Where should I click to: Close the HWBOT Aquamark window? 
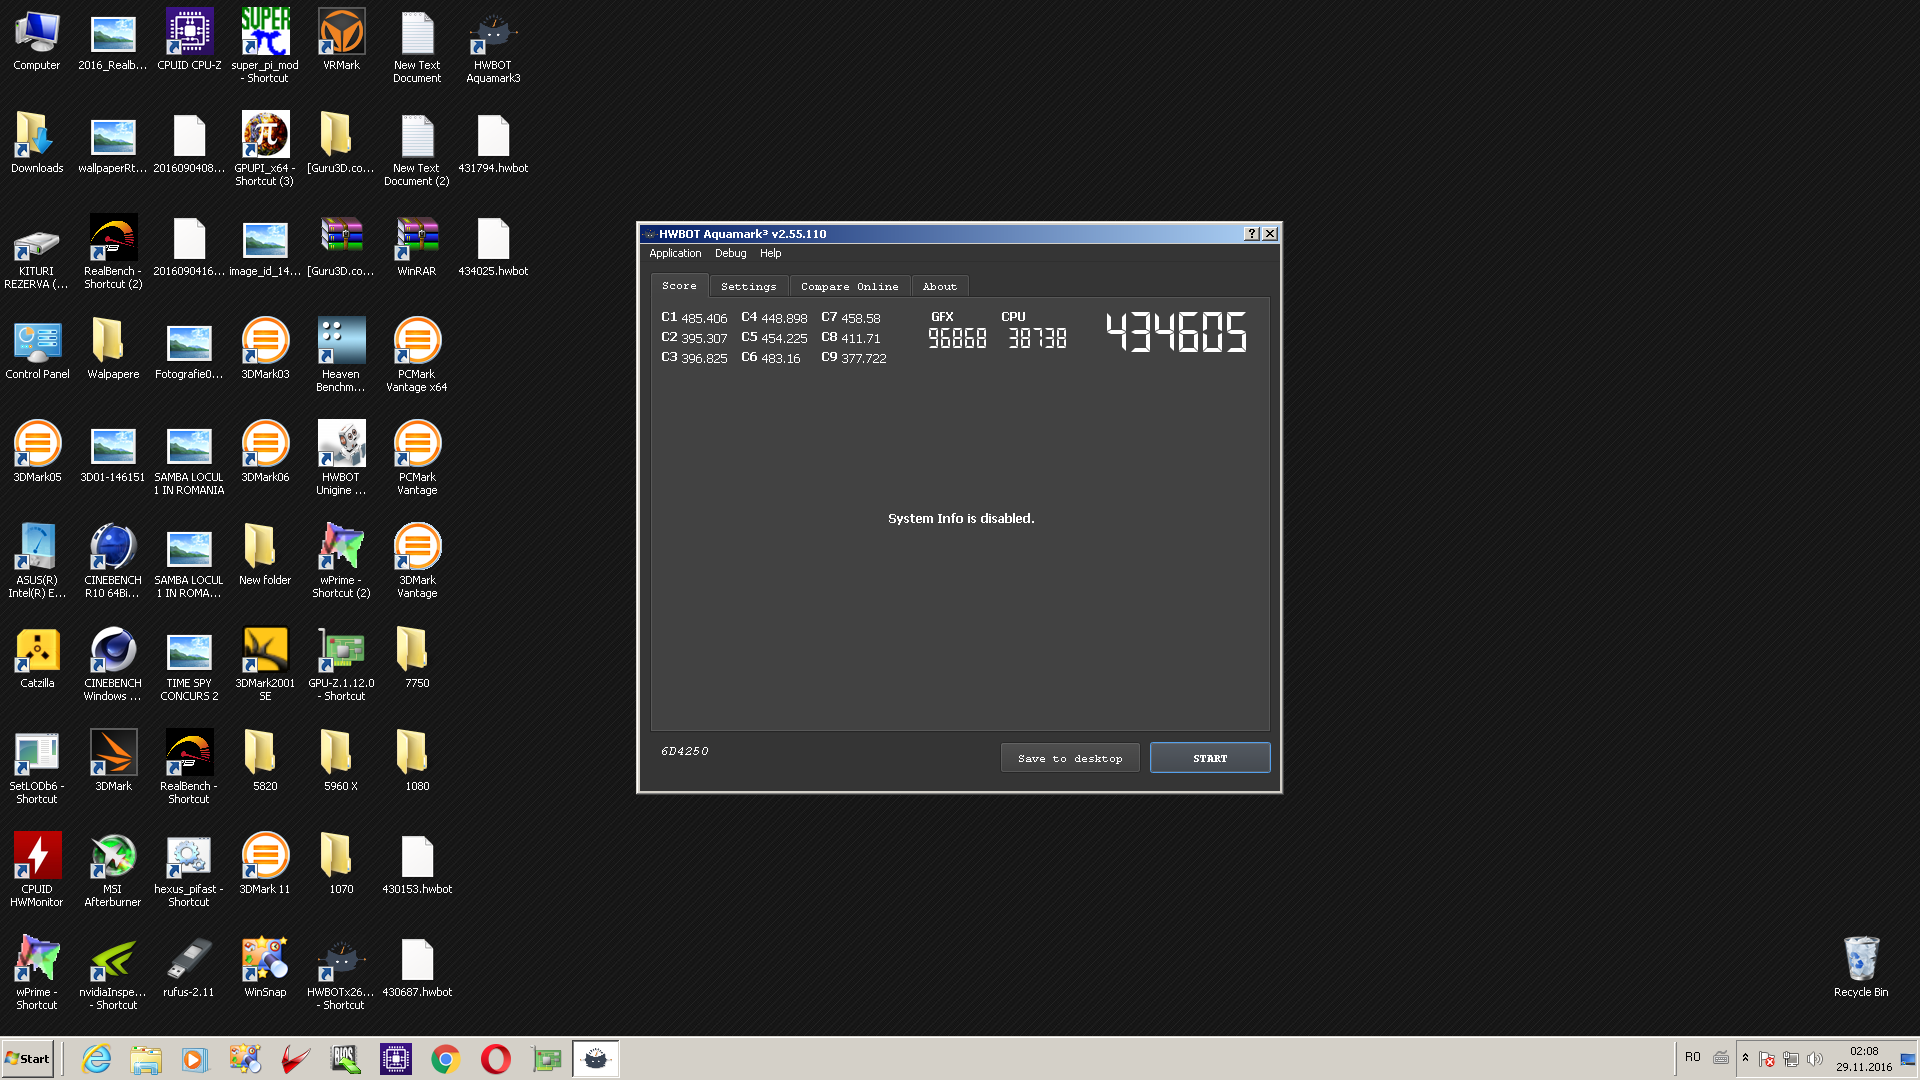pos(1270,233)
